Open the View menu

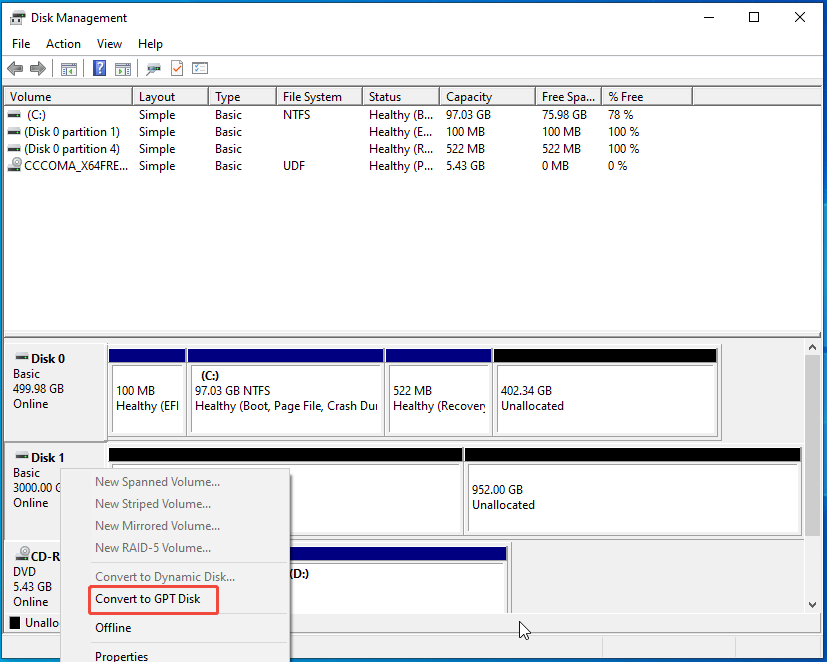[109, 43]
